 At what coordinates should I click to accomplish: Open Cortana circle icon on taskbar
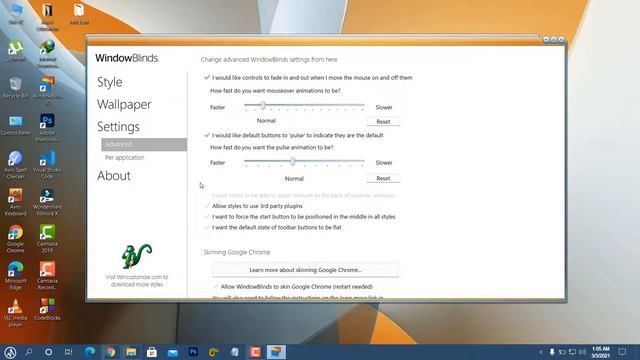49,352
